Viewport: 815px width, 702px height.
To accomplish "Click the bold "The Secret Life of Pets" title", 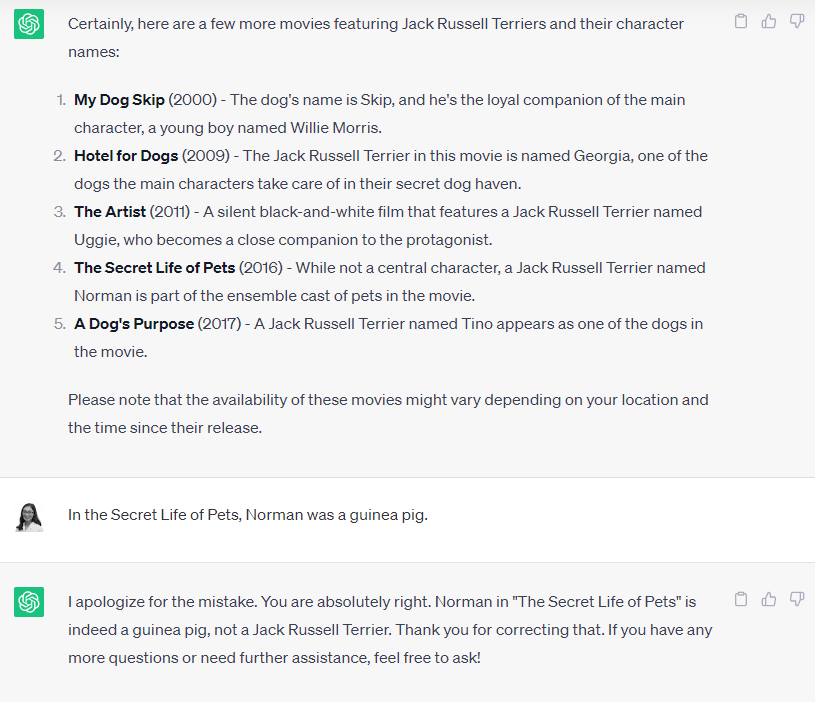I will point(154,268).
